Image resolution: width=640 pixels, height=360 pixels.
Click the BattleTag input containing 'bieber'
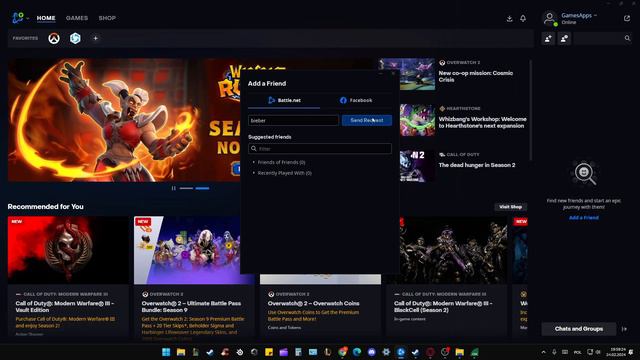click(x=293, y=120)
